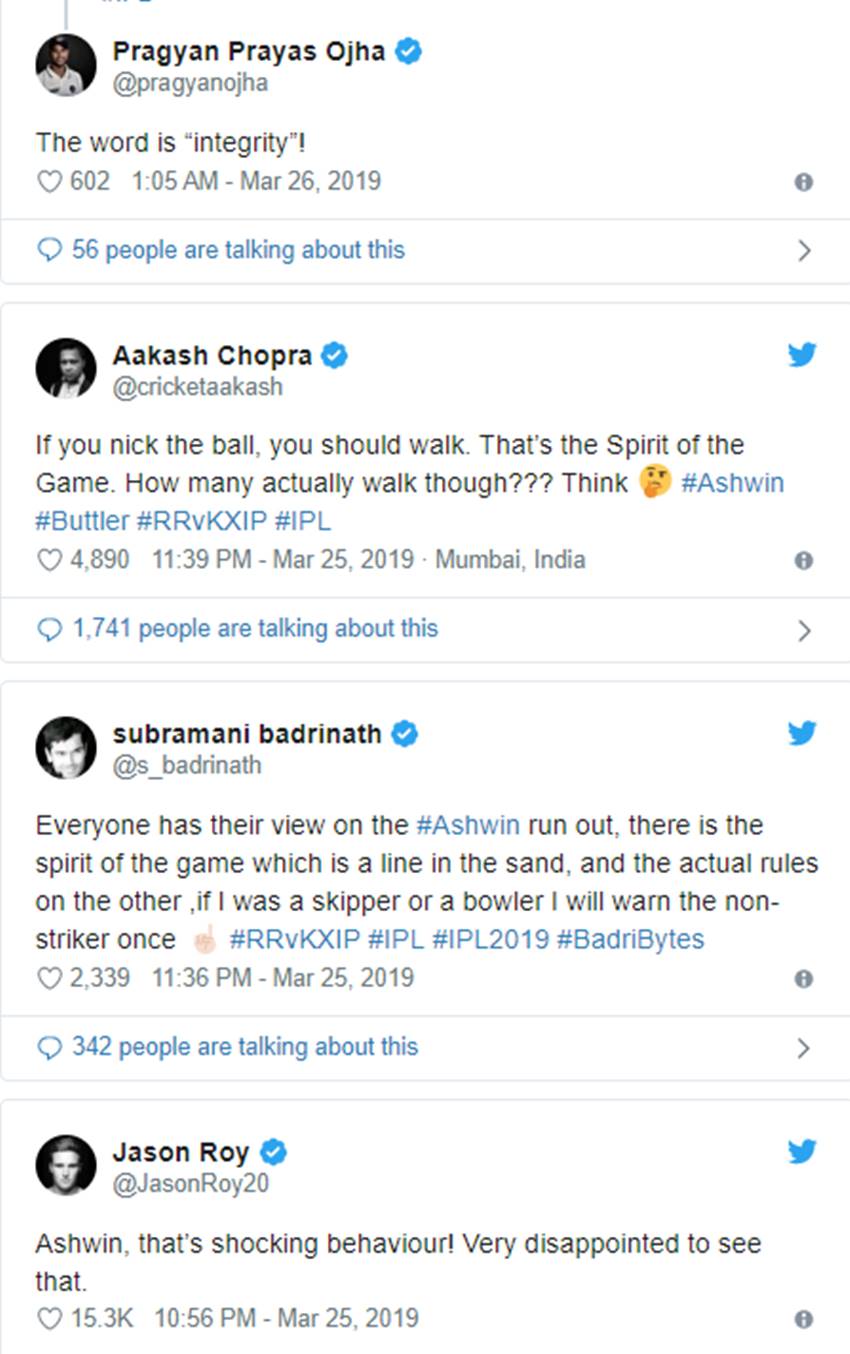Like Aakash Chopra's tweet via heart icon

49,560
